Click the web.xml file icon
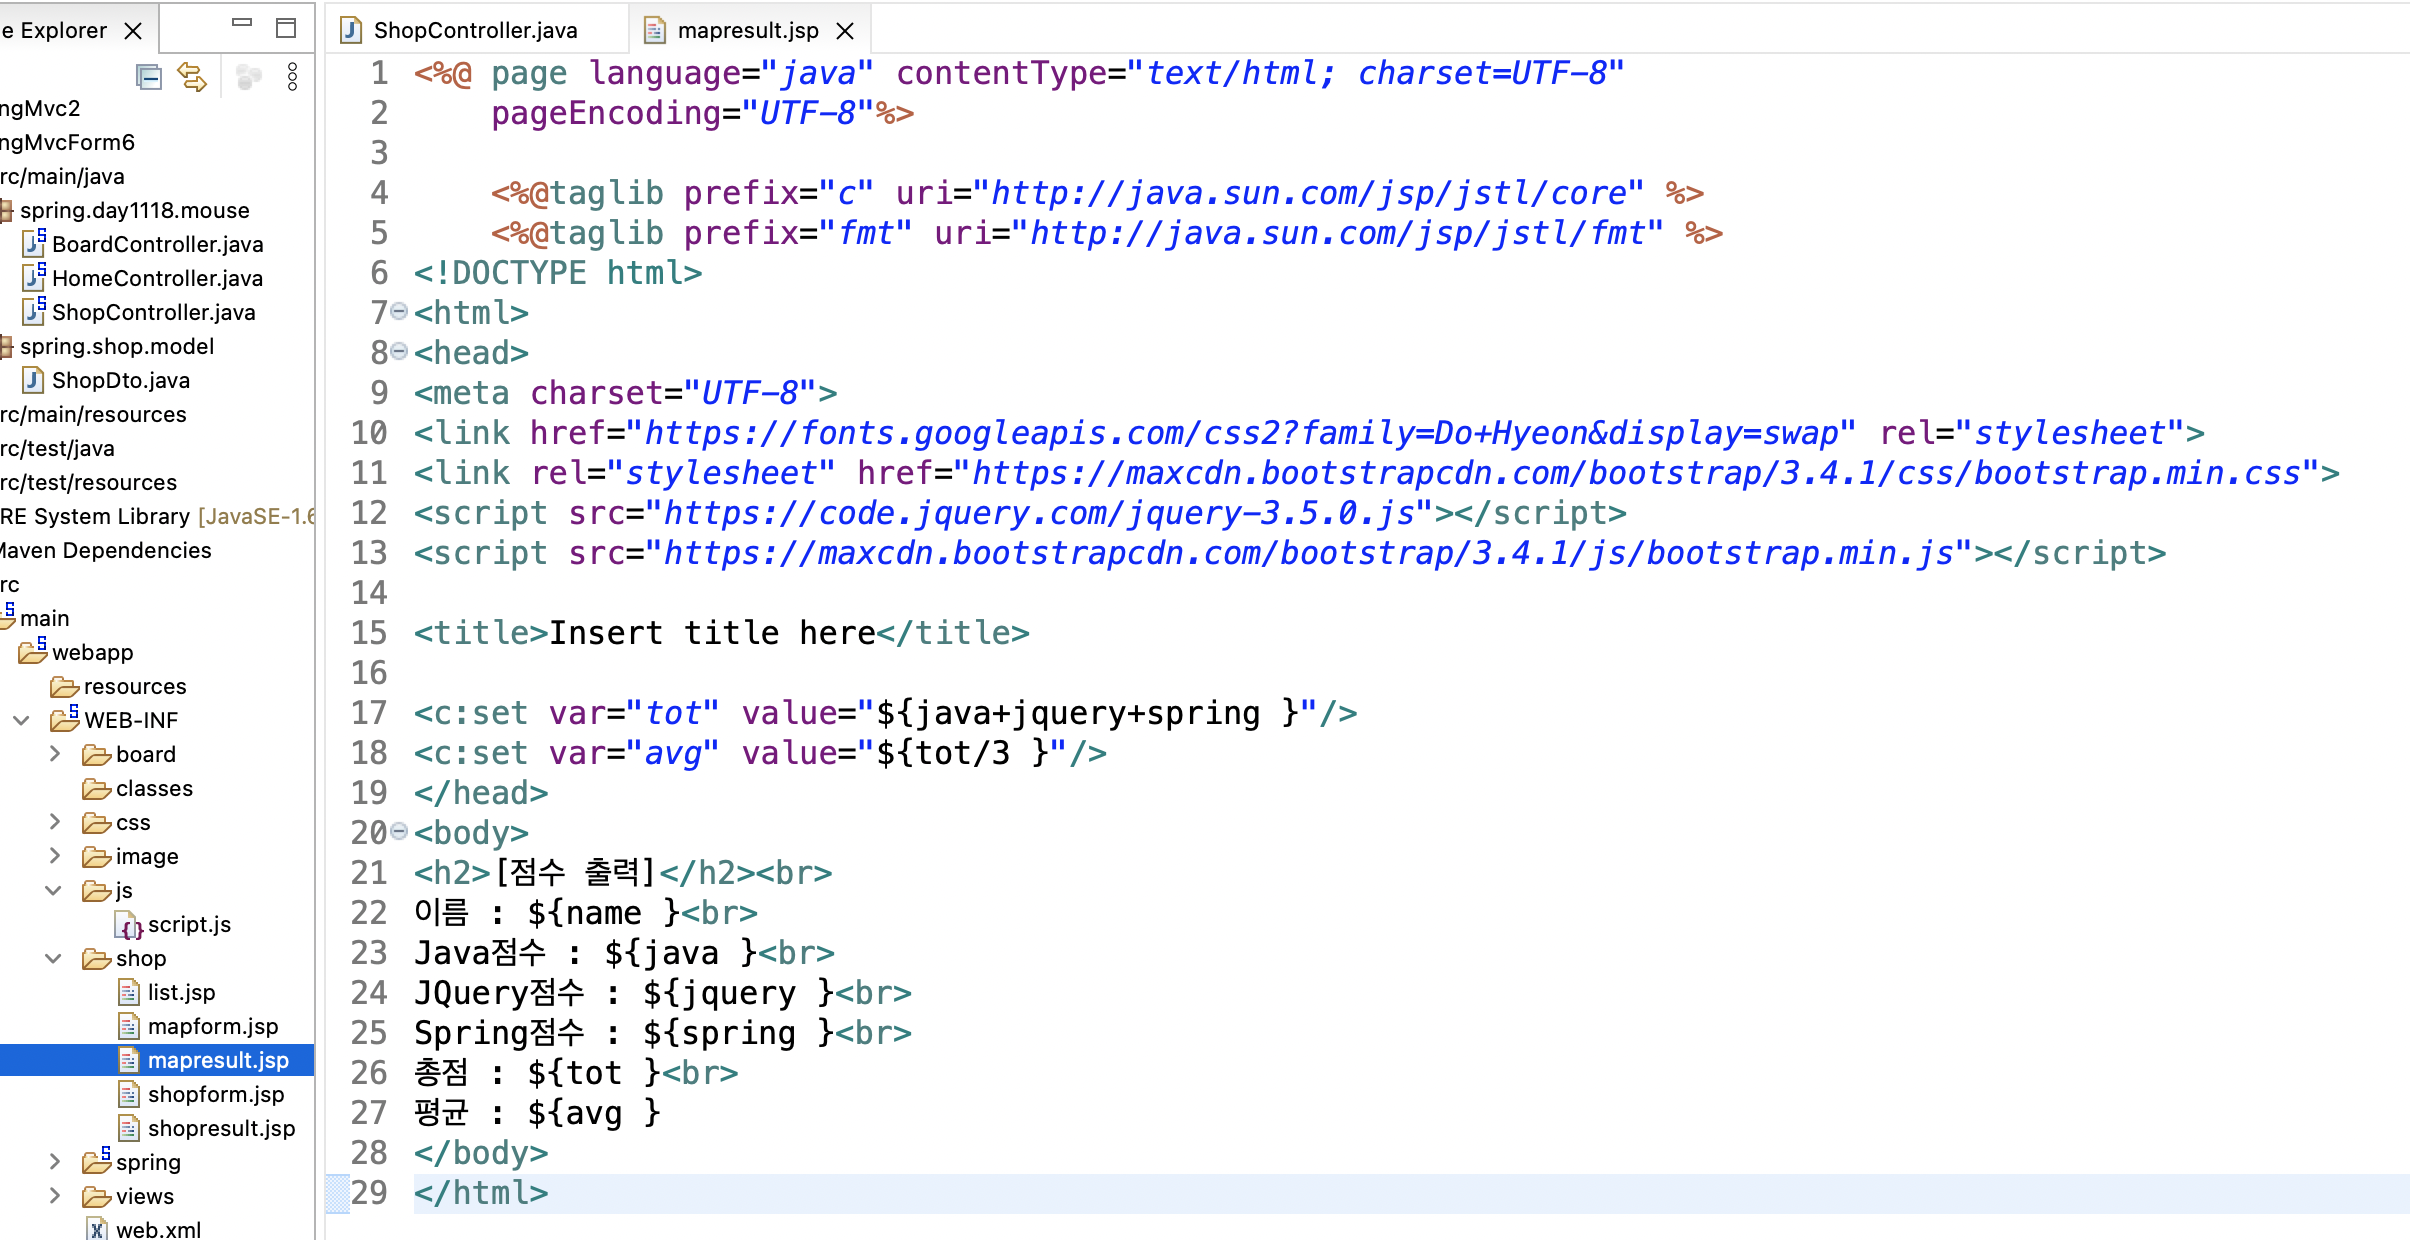Screen dimensions: 2410x1240 pyautogui.click(x=97, y=1230)
